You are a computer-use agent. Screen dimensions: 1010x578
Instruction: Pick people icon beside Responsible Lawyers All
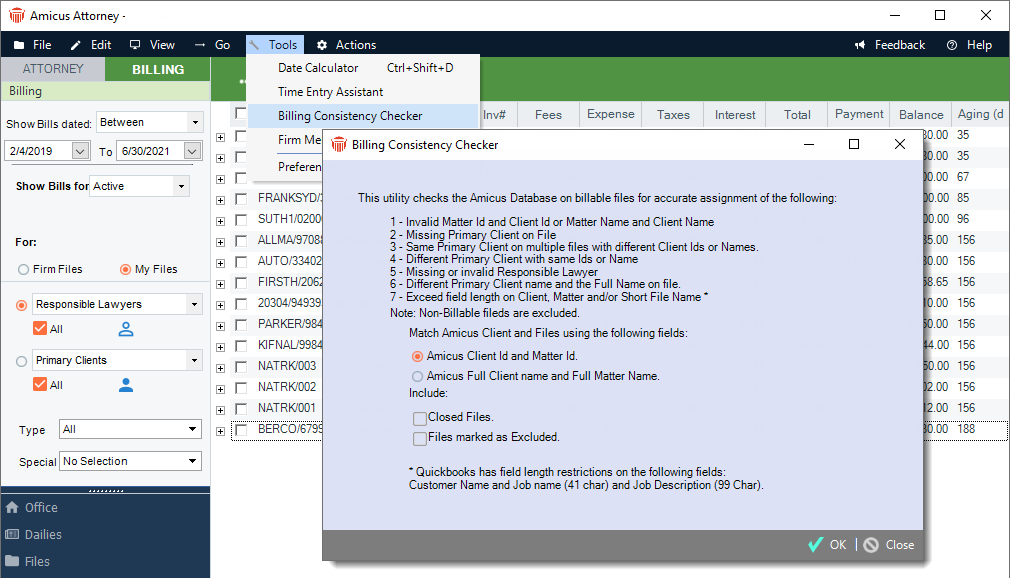pyautogui.click(x=126, y=329)
